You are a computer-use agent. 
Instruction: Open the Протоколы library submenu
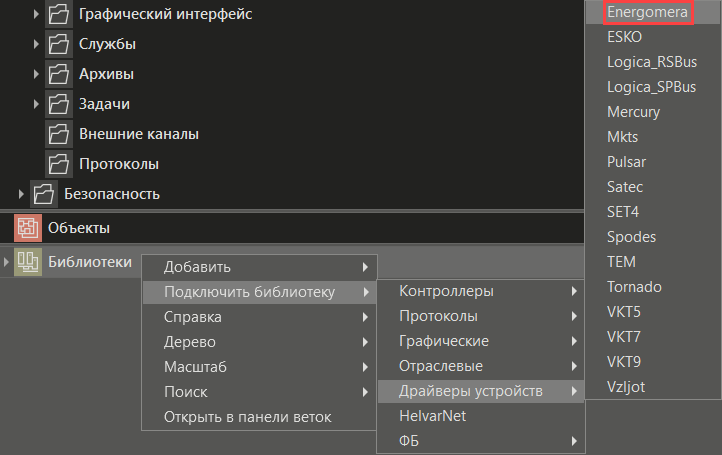pyautogui.click(x=481, y=316)
